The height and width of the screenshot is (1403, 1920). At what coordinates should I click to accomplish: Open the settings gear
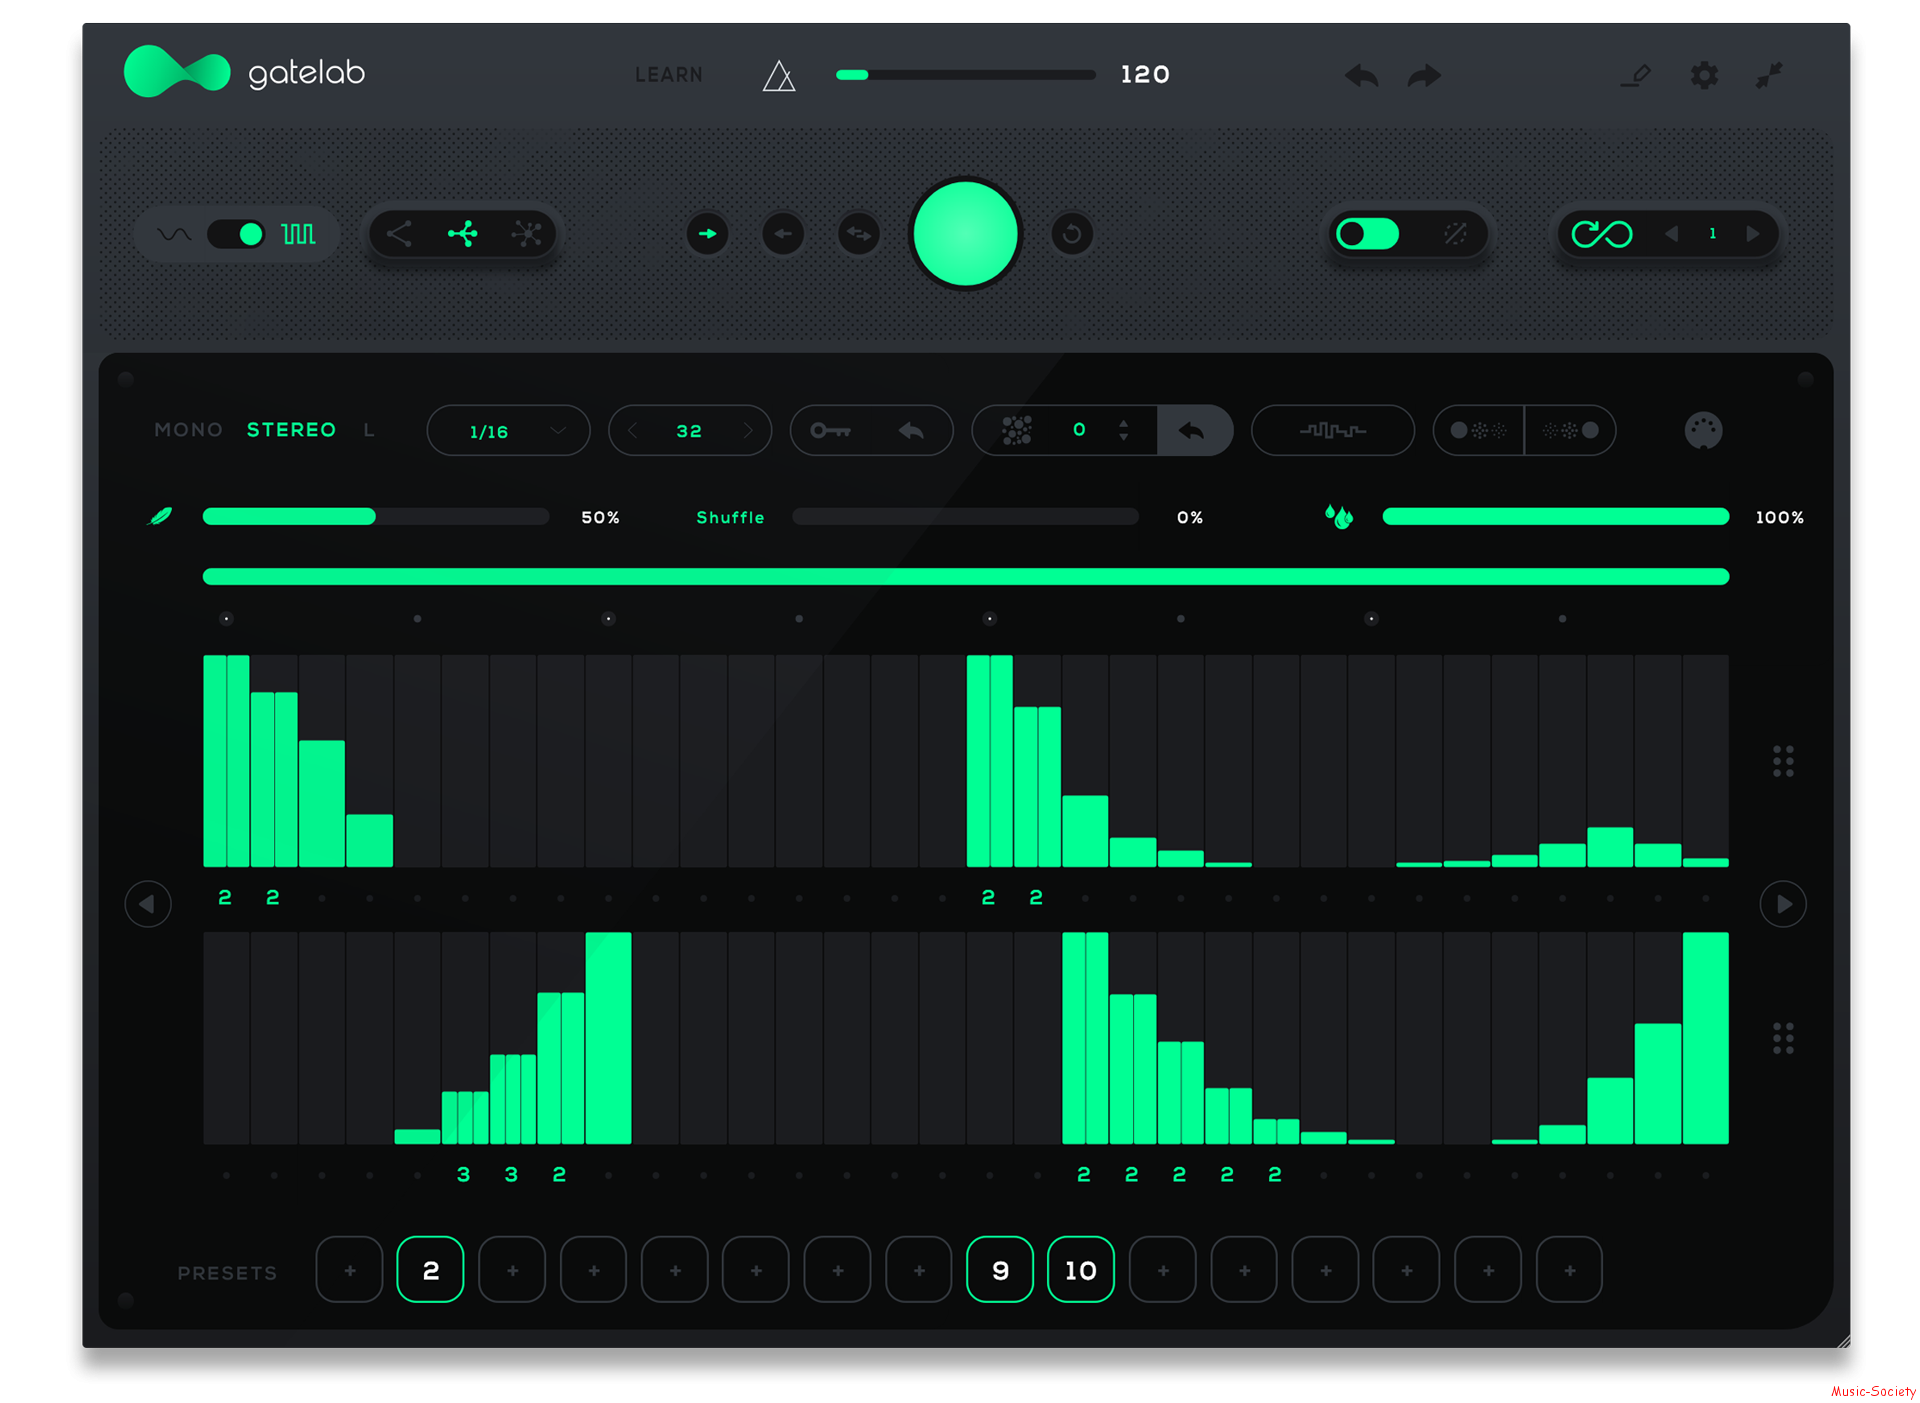[x=1704, y=75]
